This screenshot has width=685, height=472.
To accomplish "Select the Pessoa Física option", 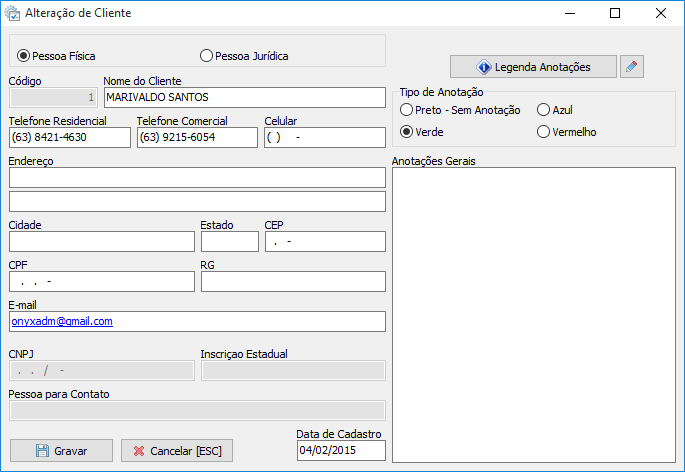I will tap(25, 56).
